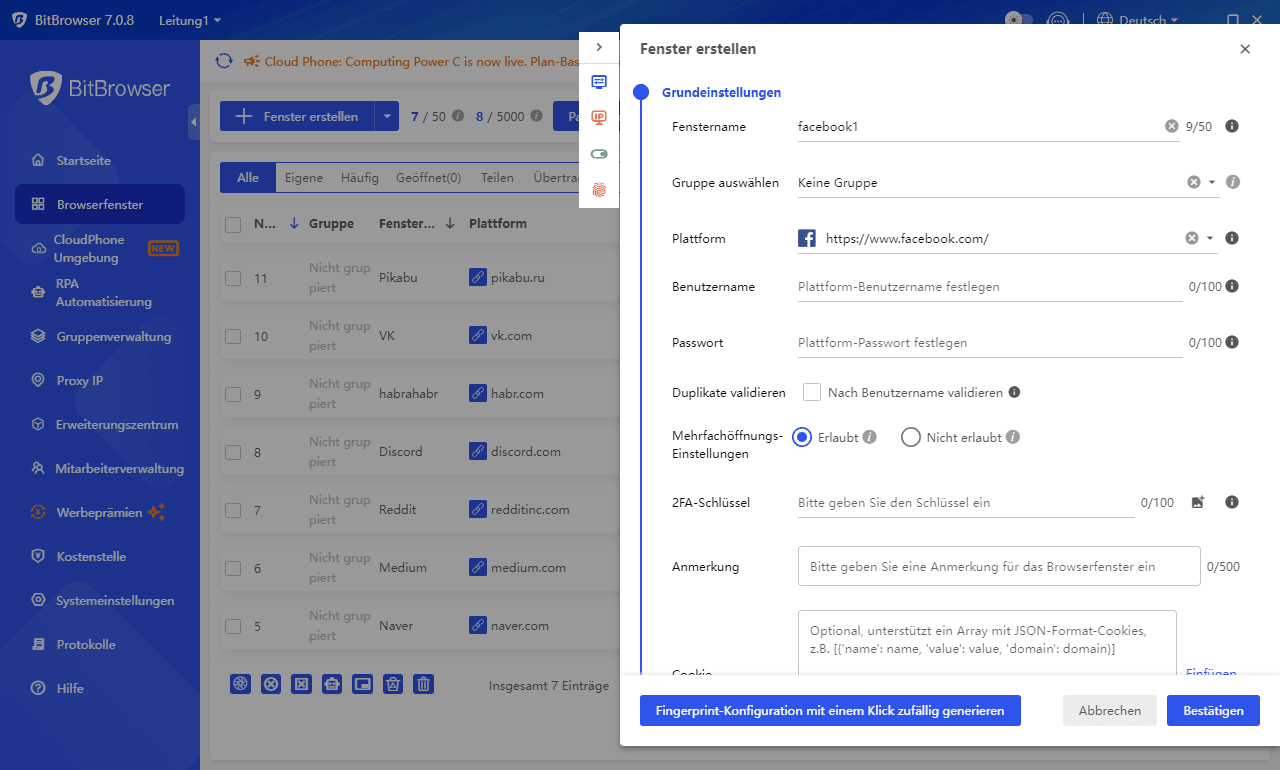
Task: Open Proxy IP in the sidebar
Action: coord(80,380)
